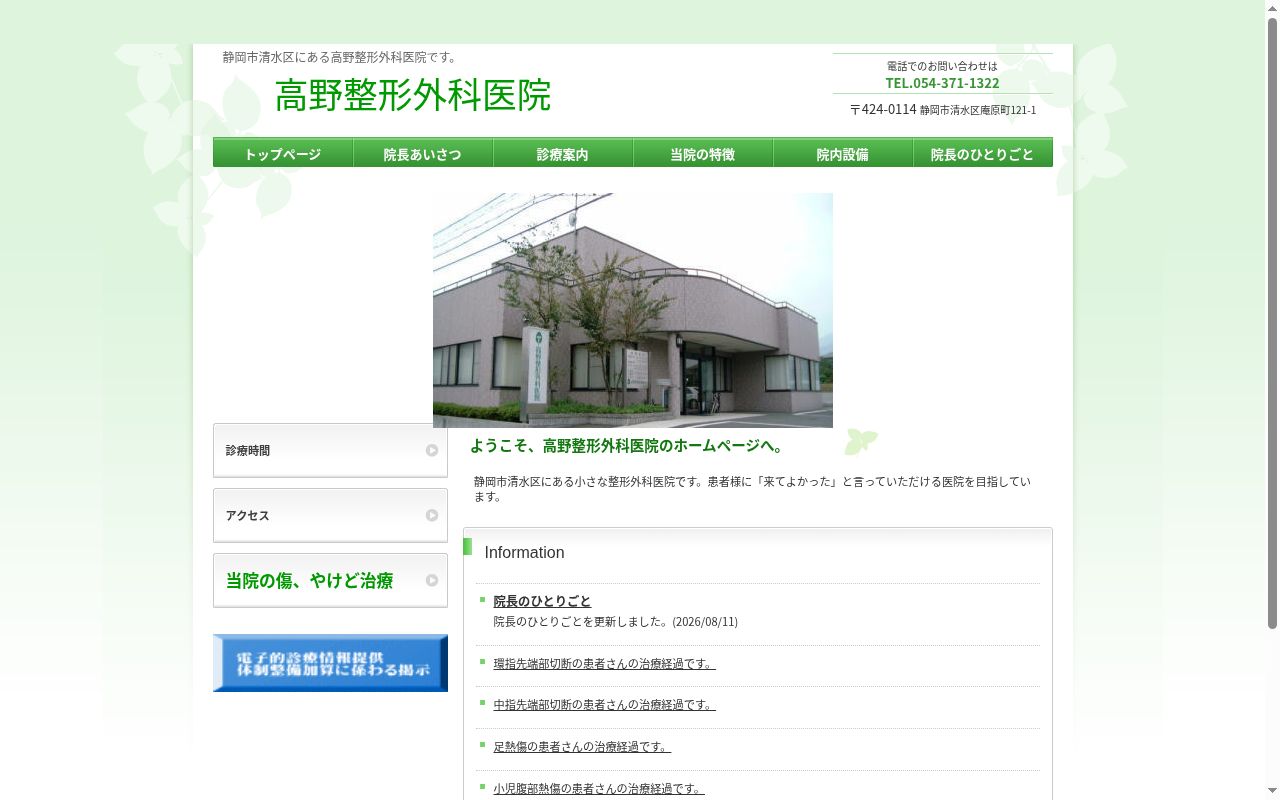Click the arrow icon on アクセス button
This screenshot has width=1280, height=800.
pyautogui.click(x=432, y=516)
